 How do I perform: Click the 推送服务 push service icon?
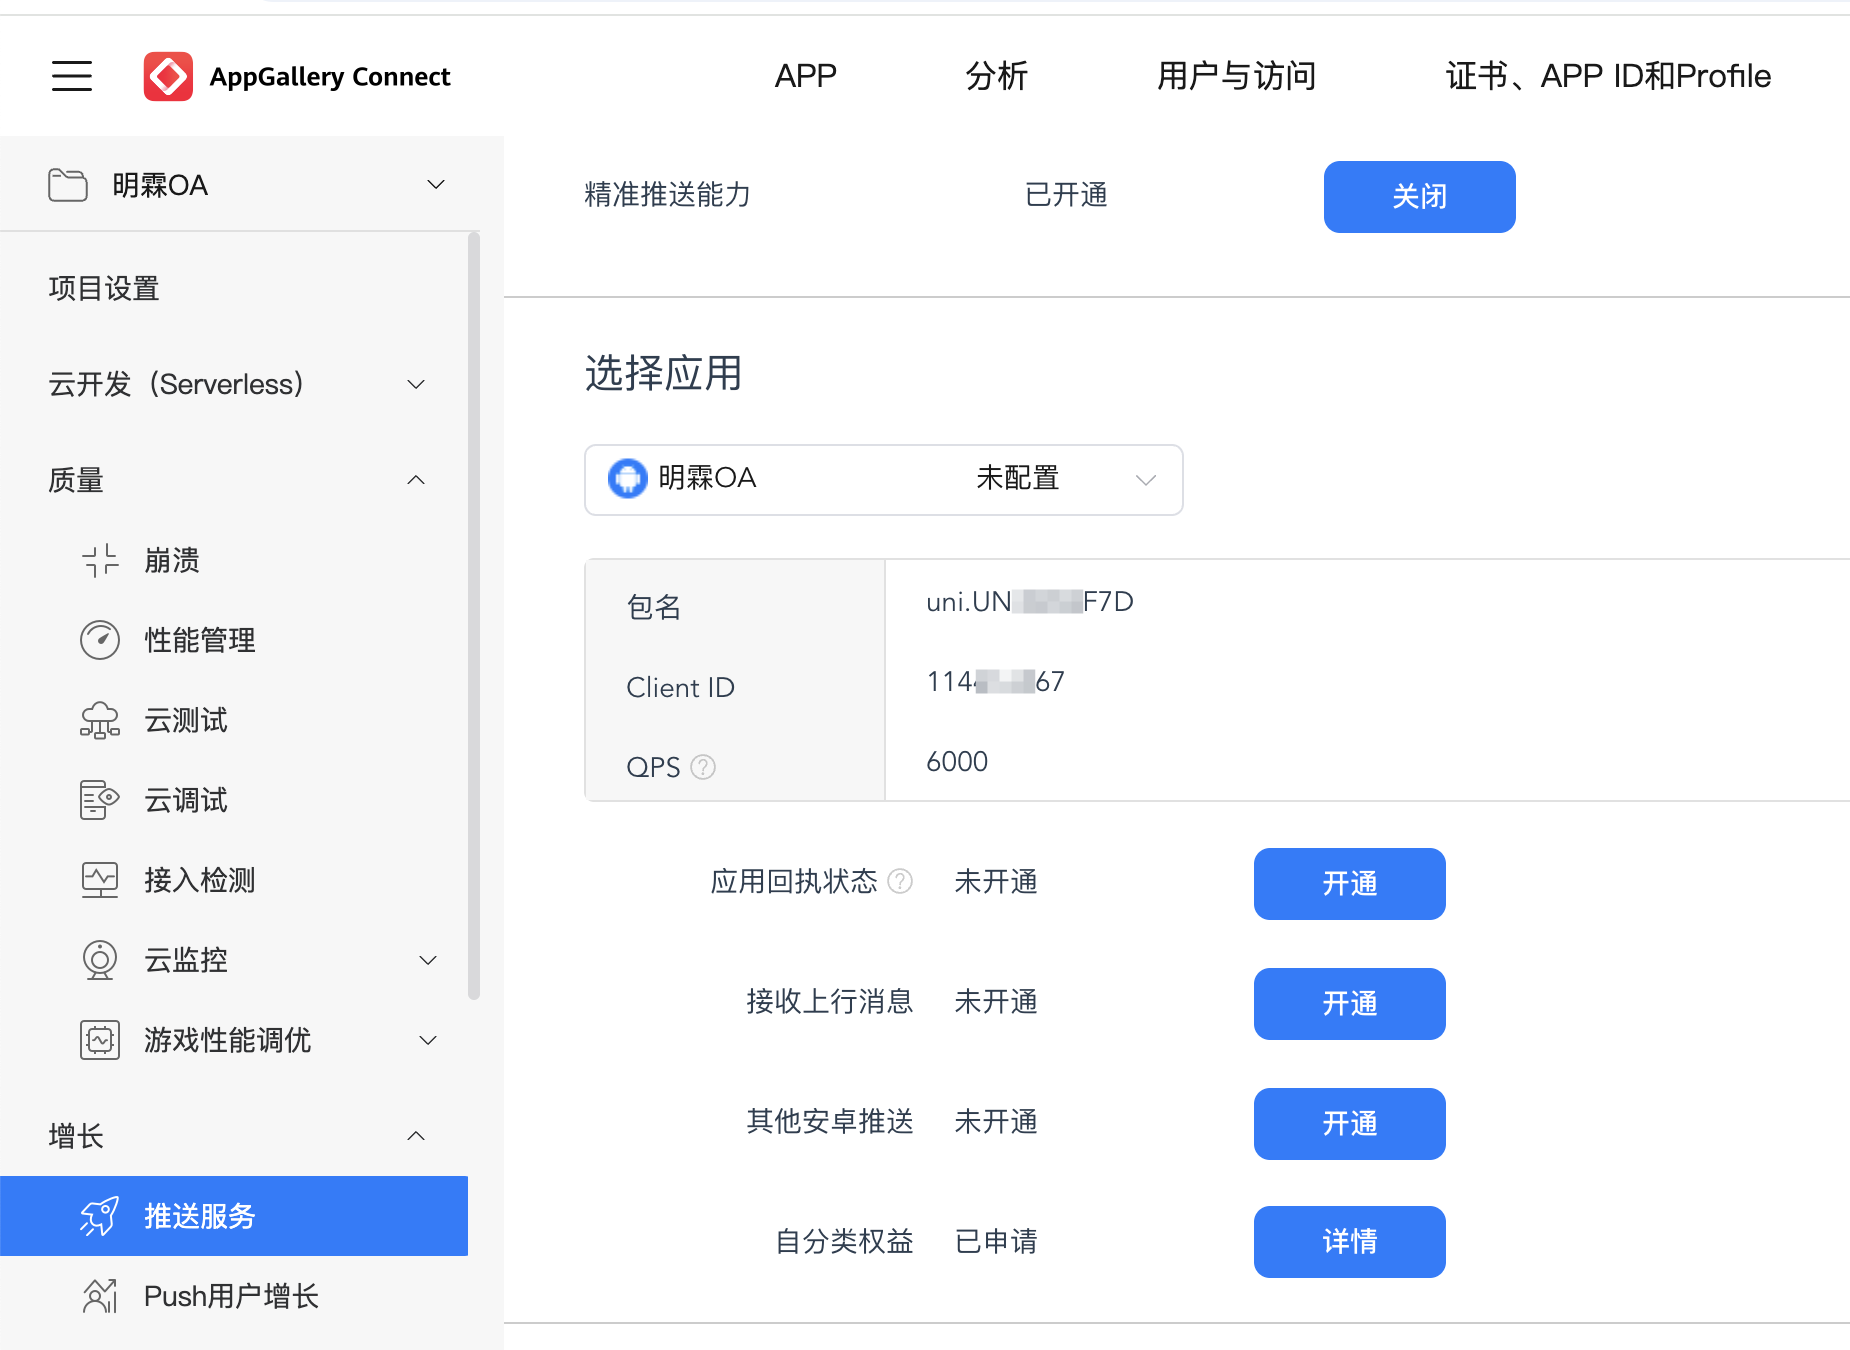coord(99,1216)
